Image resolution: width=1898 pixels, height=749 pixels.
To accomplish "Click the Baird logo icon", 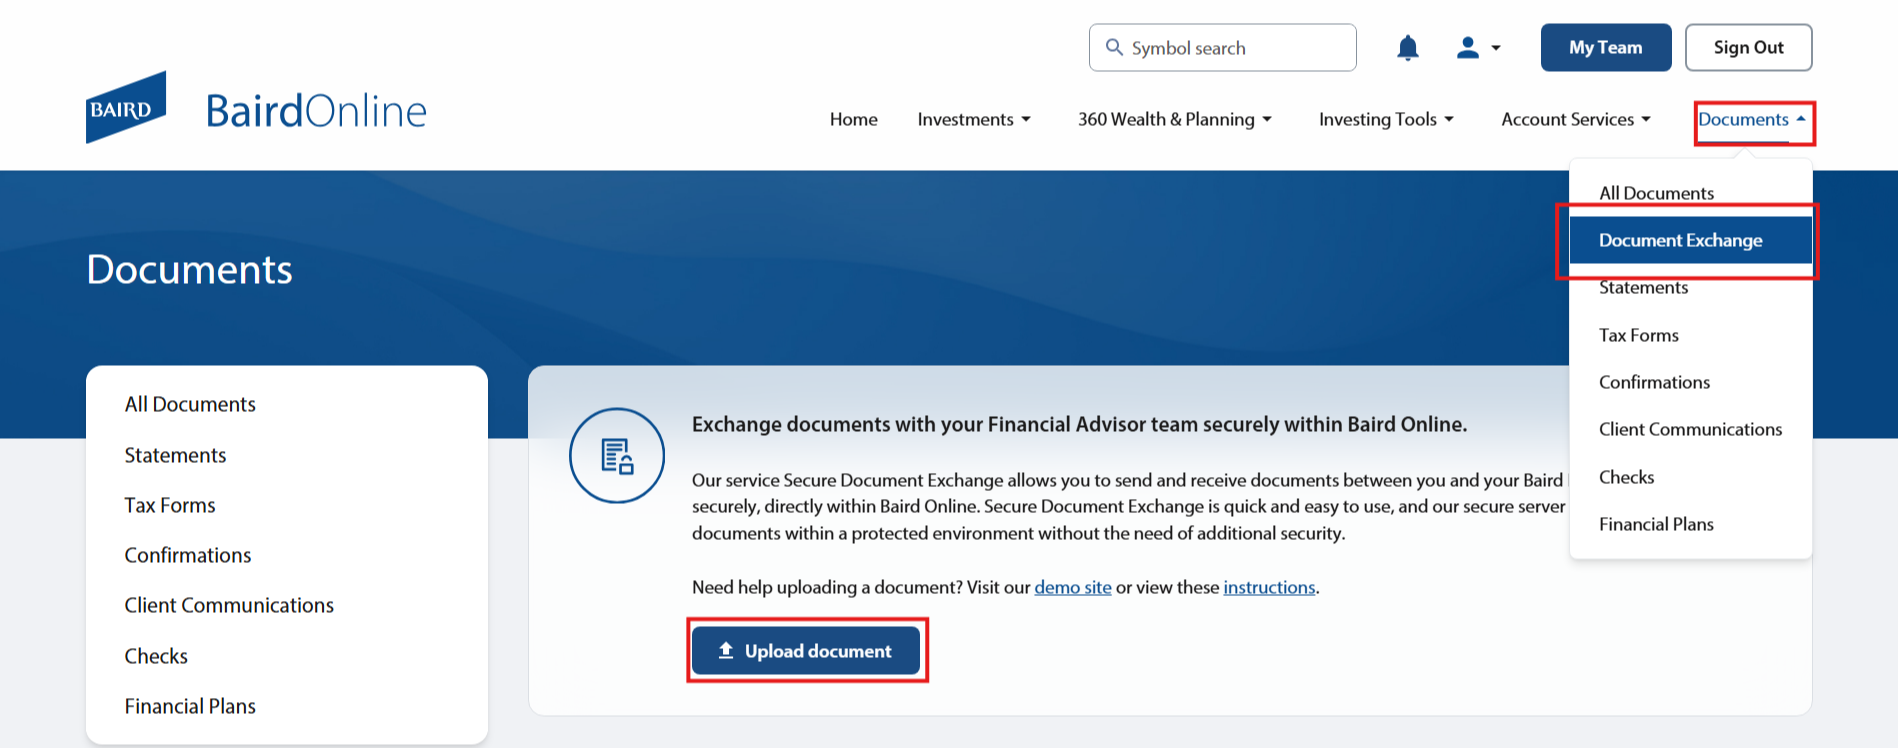I will pos(126,107).
